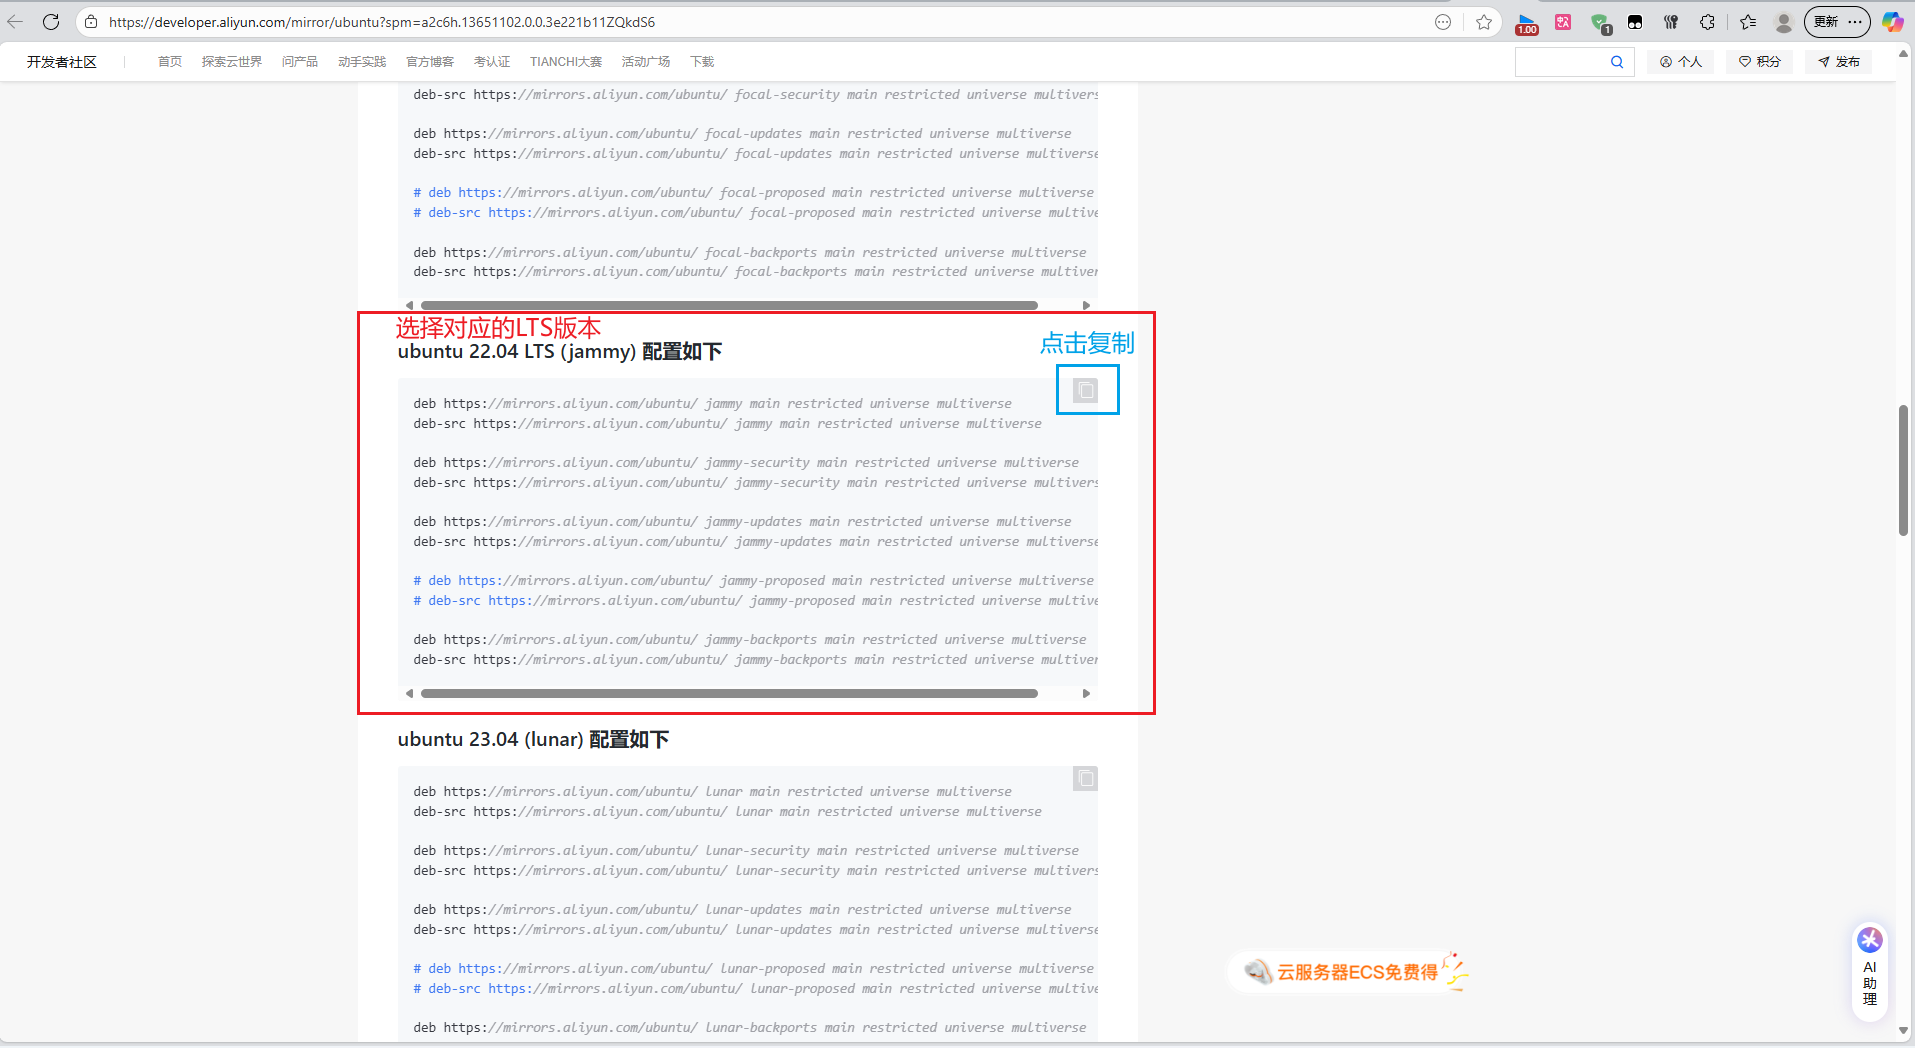Open the 问产品 nav item
1915x1048 pixels.
point(300,62)
